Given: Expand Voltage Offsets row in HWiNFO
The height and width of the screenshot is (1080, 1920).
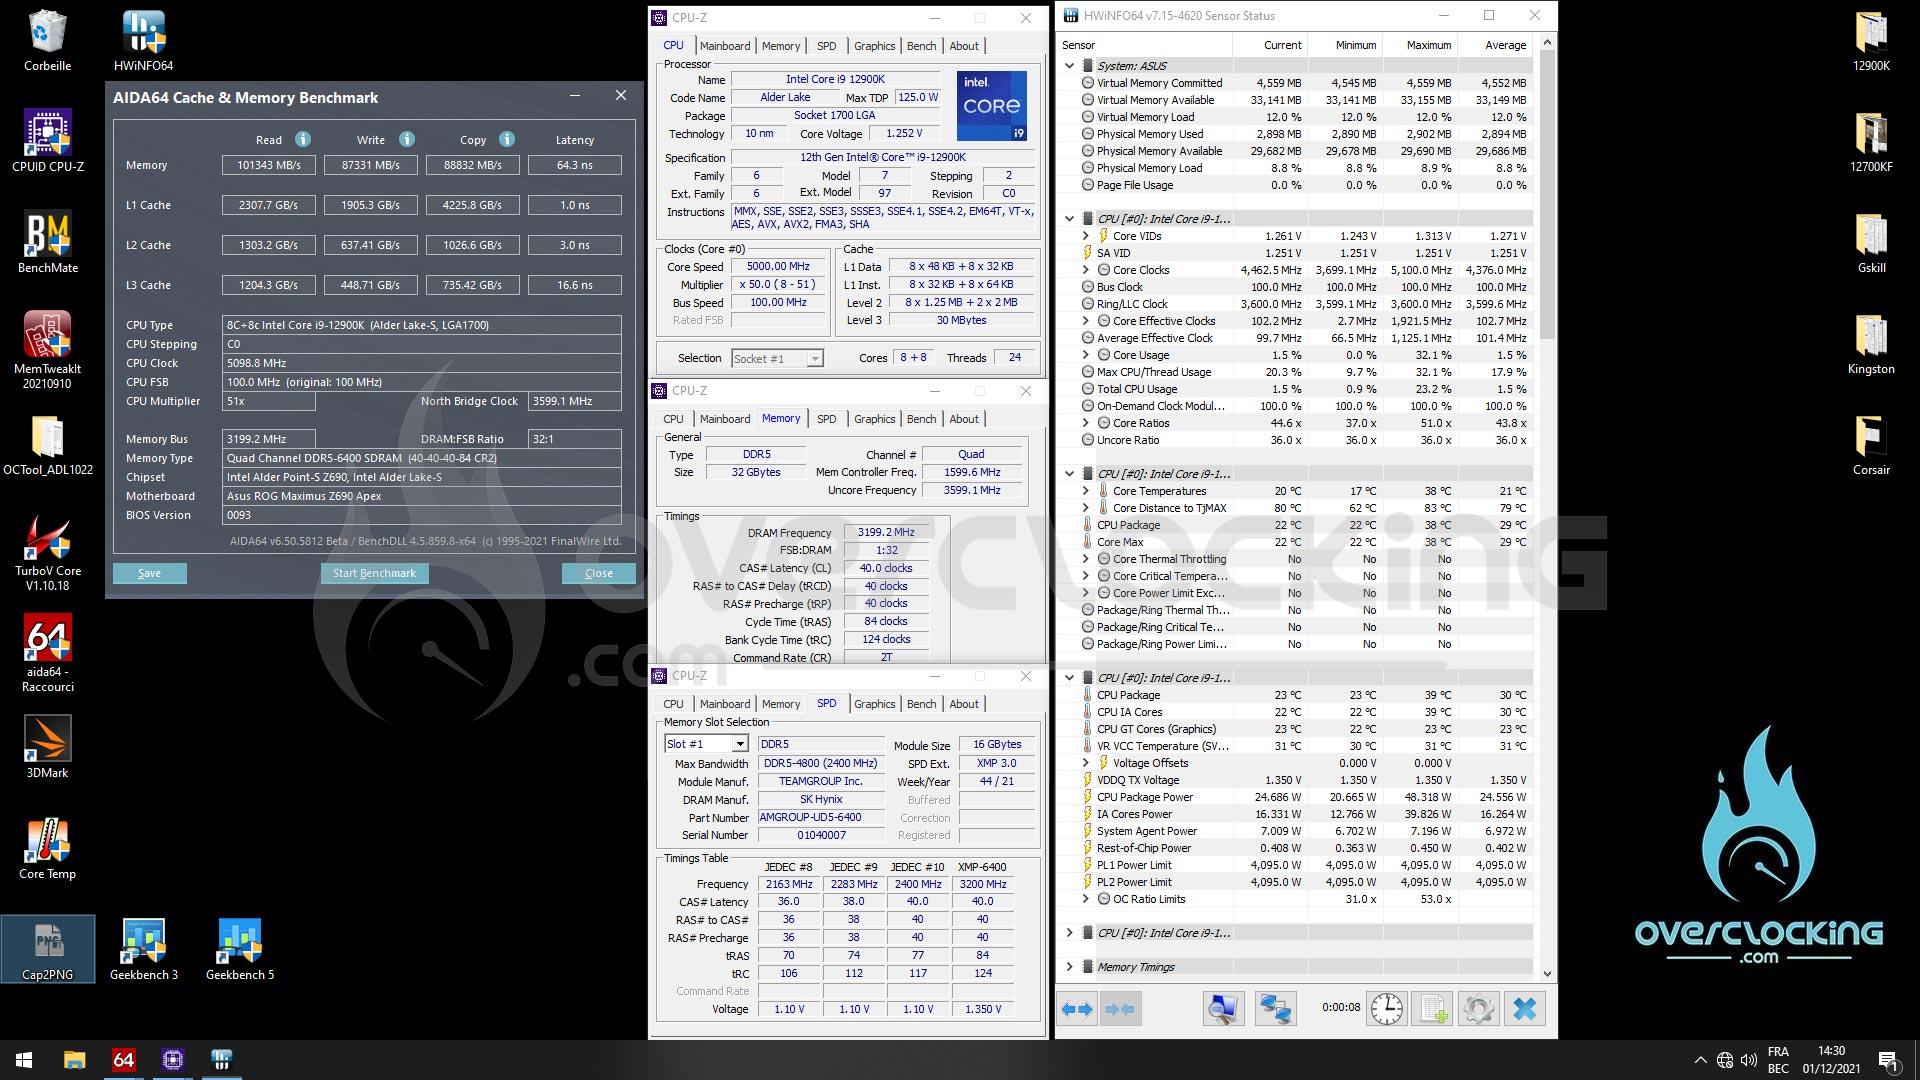Looking at the screenshot, I should point(1085,763).
